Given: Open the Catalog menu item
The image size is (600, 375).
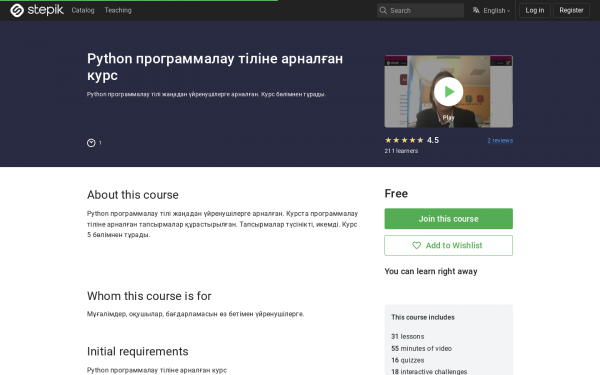Looking at the screenshot, I should click(83, 10).
